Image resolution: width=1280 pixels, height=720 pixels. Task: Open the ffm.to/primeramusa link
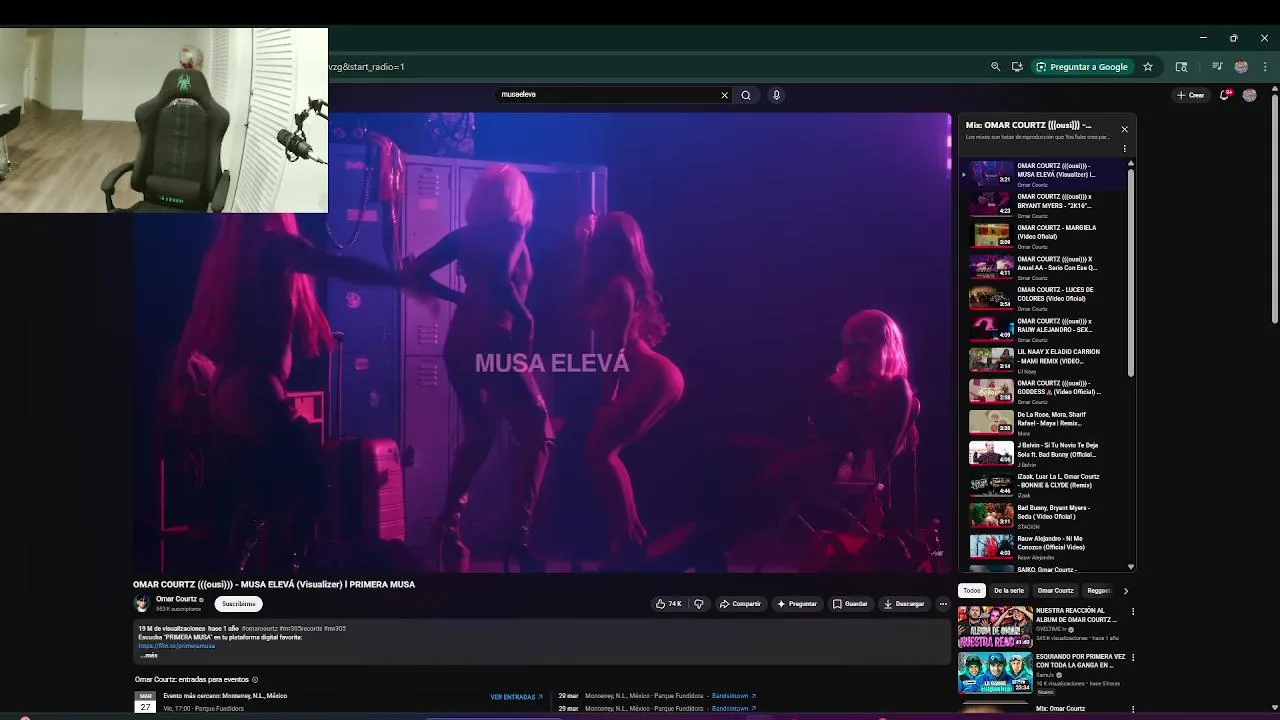177,646
